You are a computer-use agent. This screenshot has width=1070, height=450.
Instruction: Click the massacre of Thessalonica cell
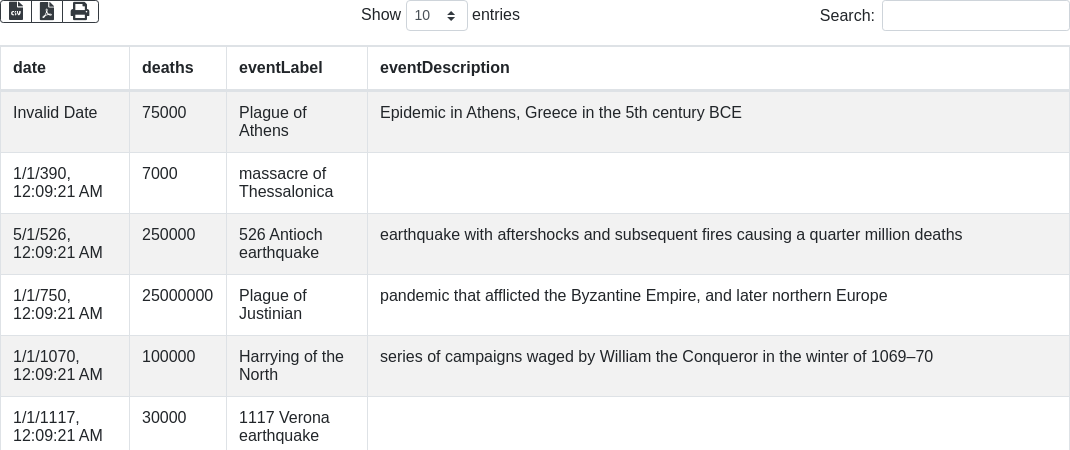286,183
